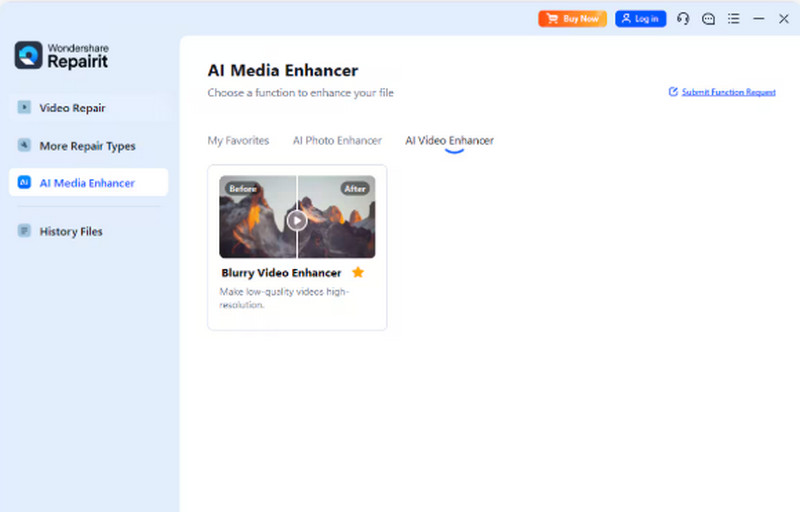
Task: Open the hamburger menu list icon
Action: pos(734,19)
